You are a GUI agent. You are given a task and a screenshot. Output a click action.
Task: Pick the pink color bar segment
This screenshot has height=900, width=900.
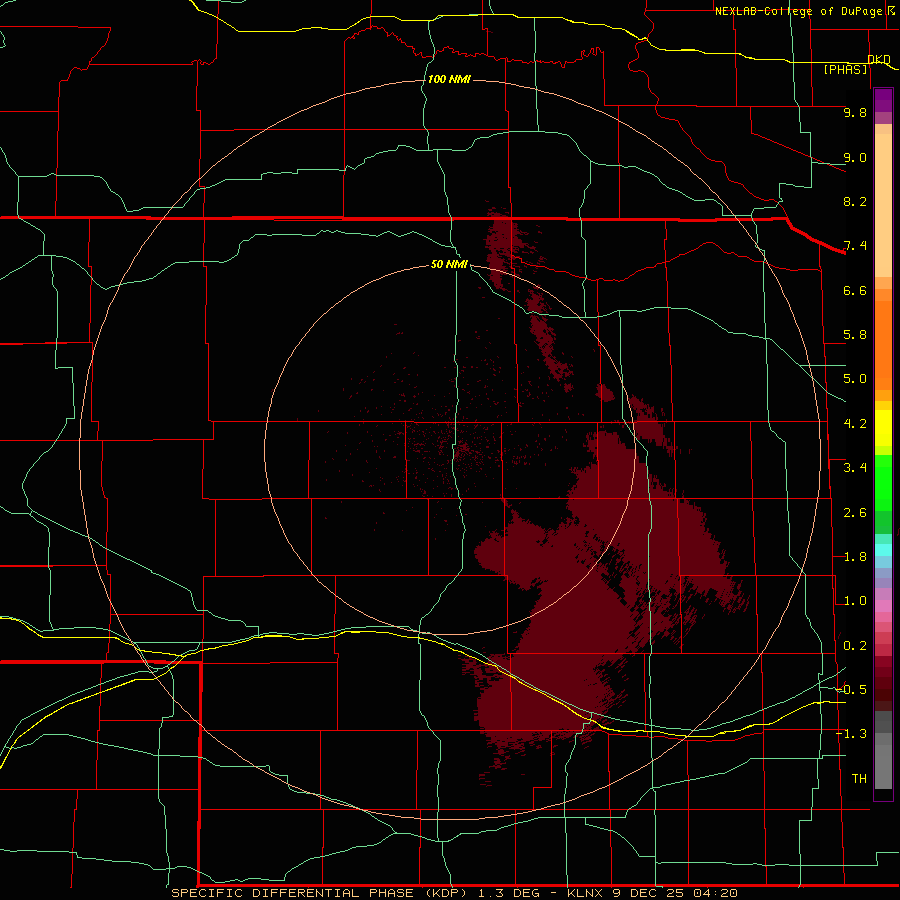883,606
